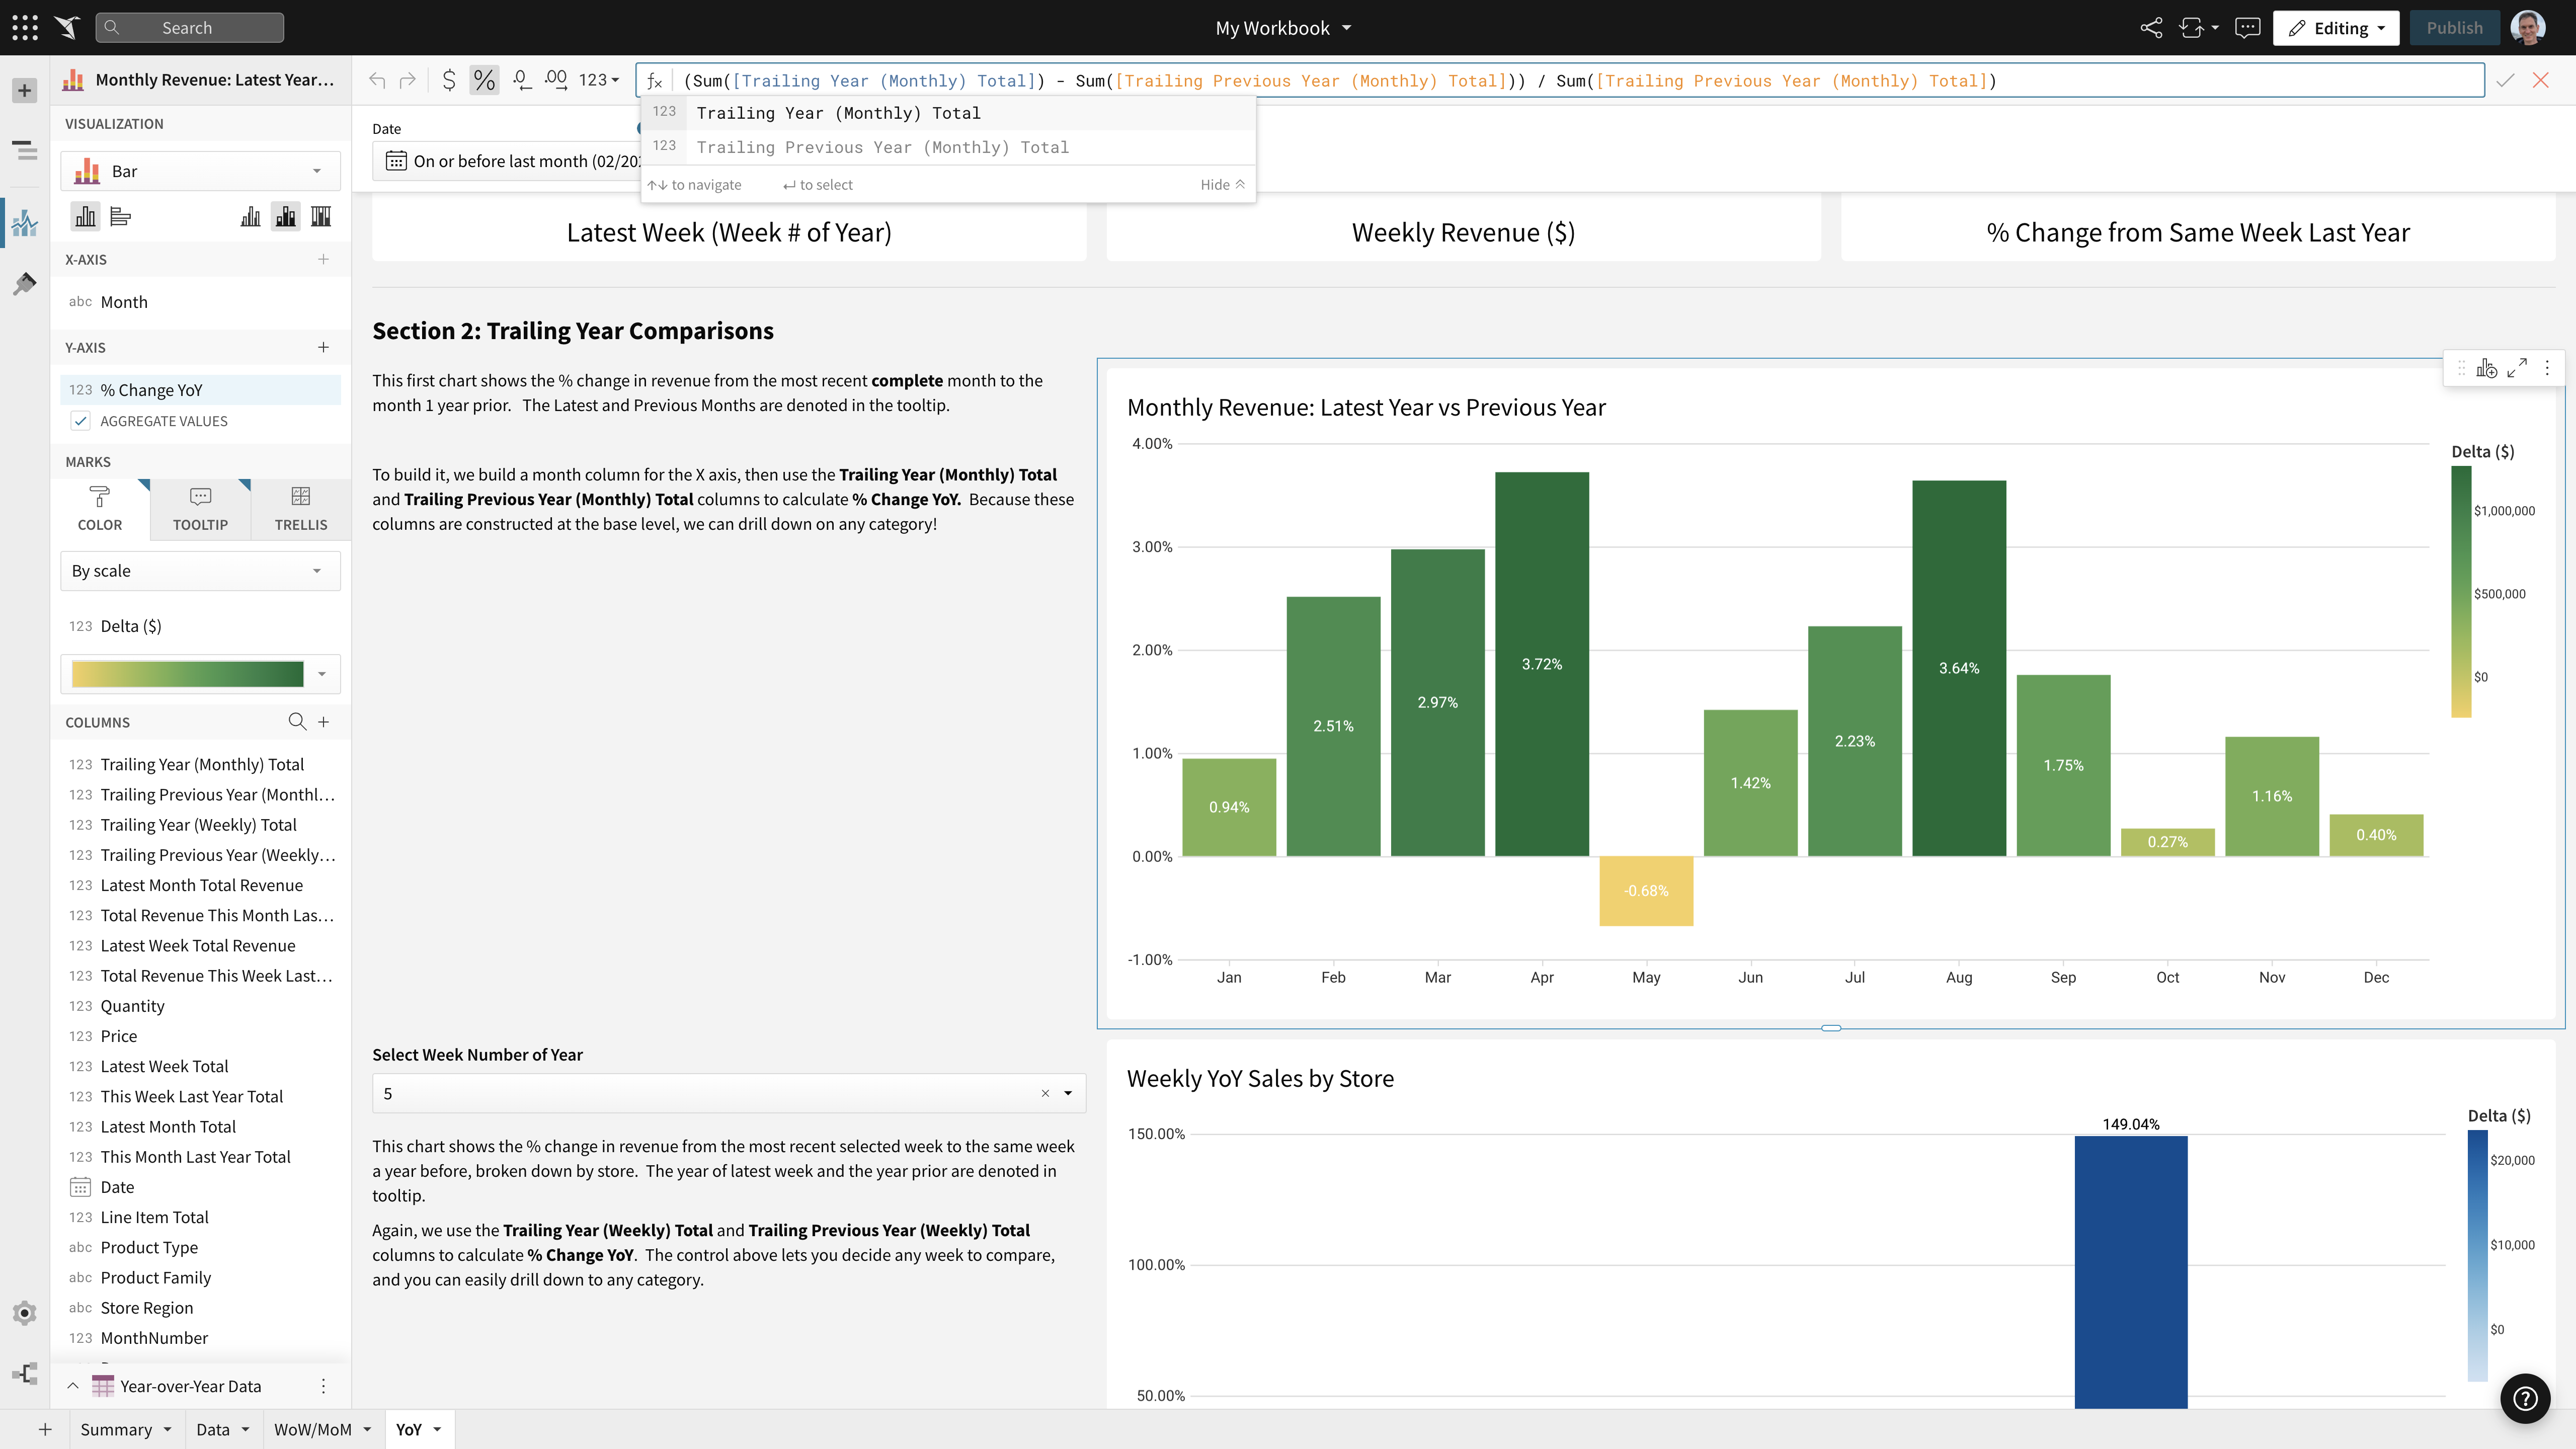Screen dimensions: 2576x1449
Task: Open the paintbrush styling panel
Action: click(x=24, y=285)
